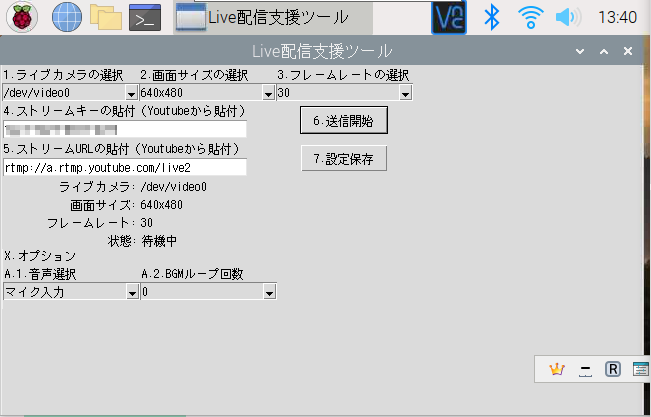
Task: Launch the terminal from the taskbar
Action: click(x=145, y=17)
